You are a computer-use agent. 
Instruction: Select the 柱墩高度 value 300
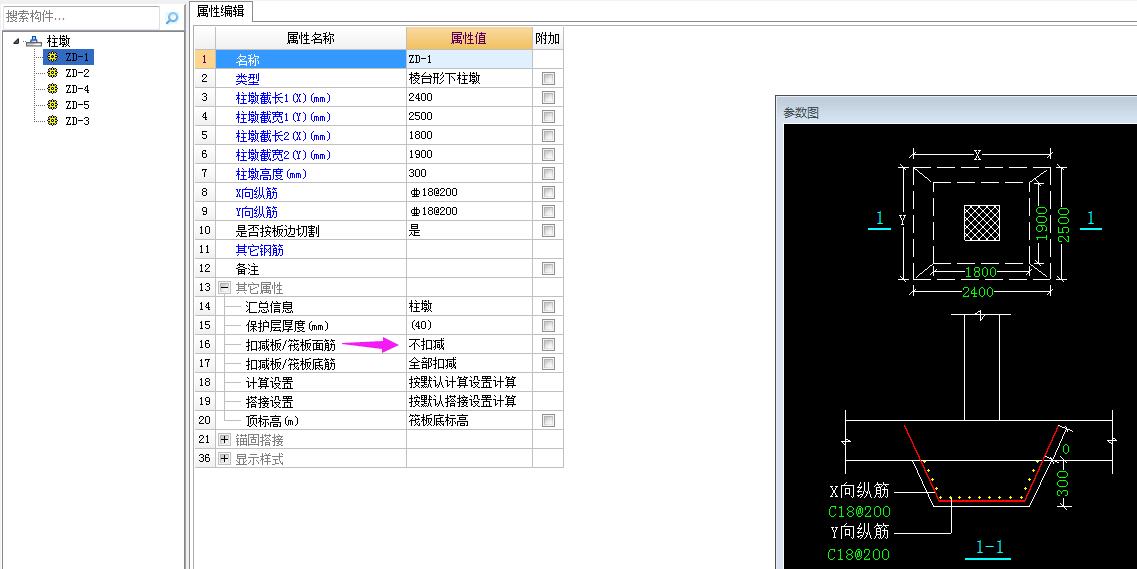pyautogui.click(x=469, y=173)
